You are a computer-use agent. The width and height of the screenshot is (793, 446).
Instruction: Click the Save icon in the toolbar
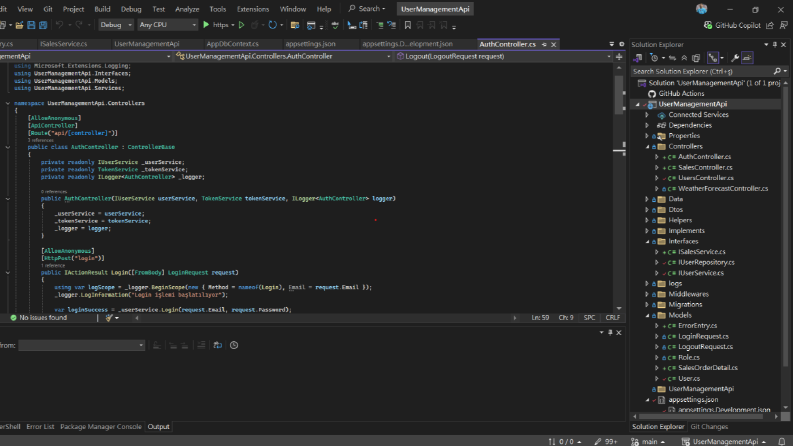tap(31, 25)
